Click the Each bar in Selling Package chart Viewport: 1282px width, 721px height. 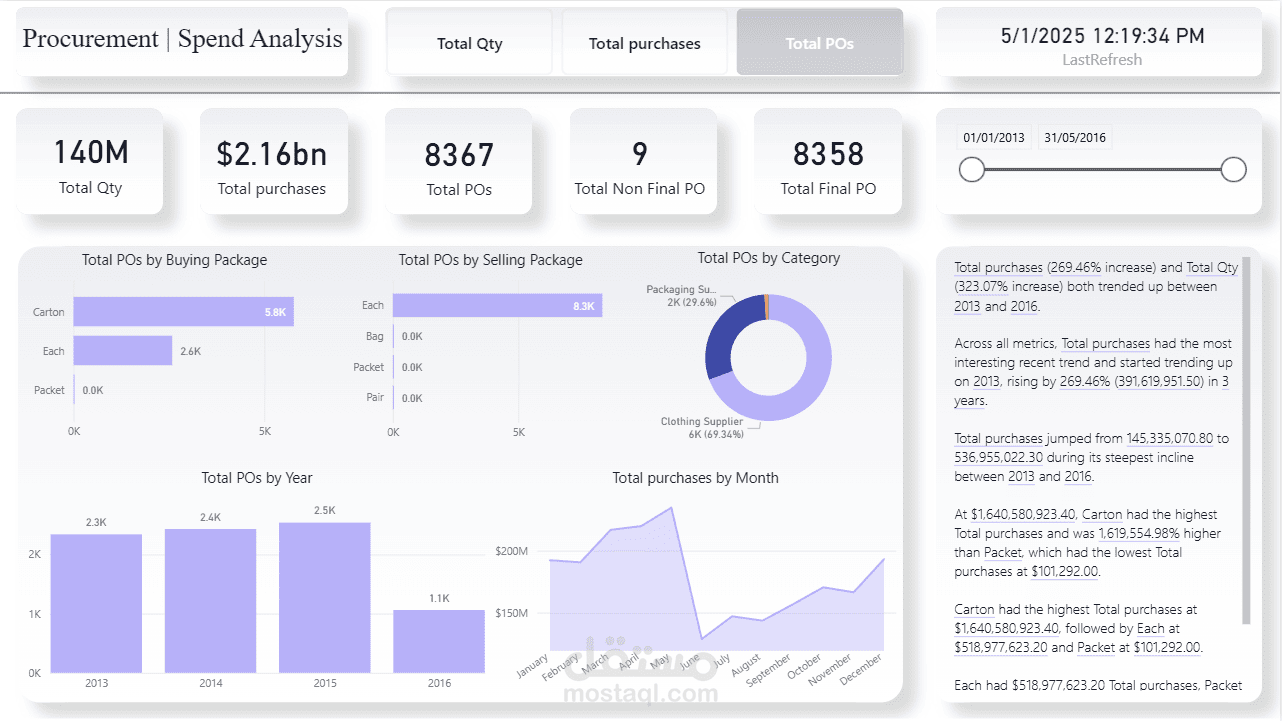point(497,305)
